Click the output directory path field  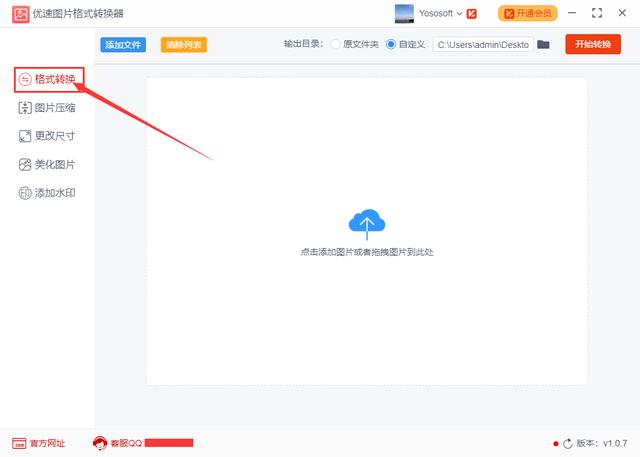(x=482, y=45)
